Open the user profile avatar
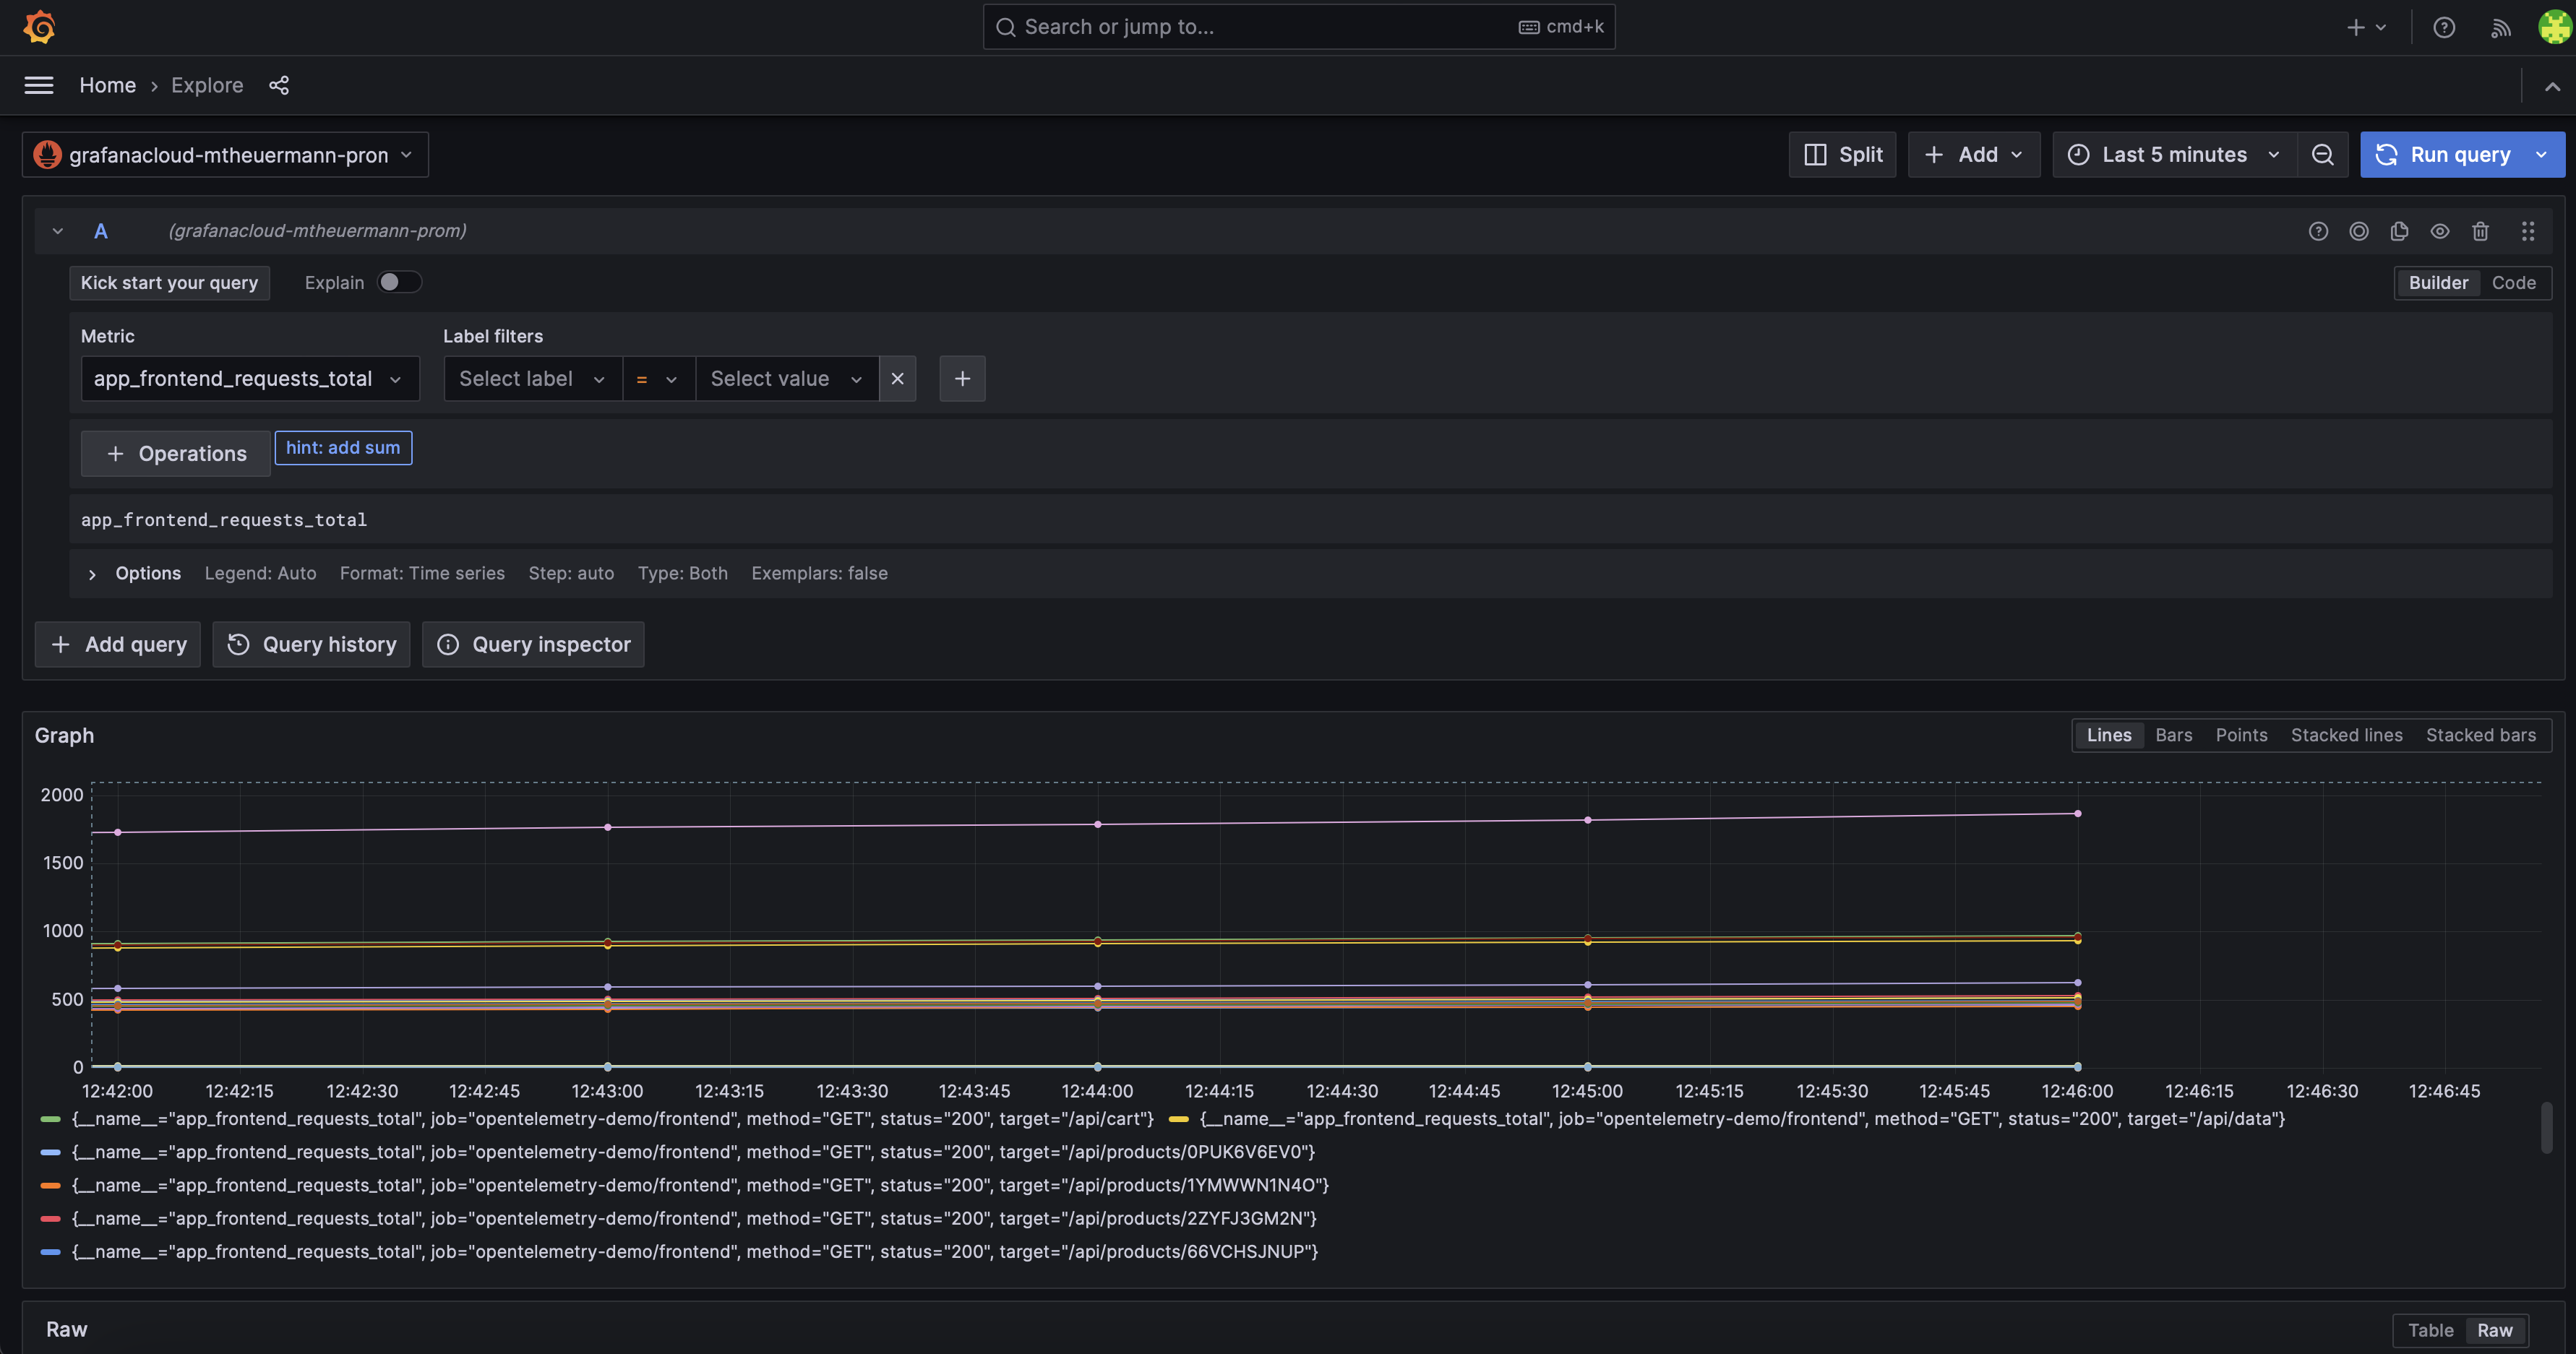2576x1354 pixels. click(2555, 27)
